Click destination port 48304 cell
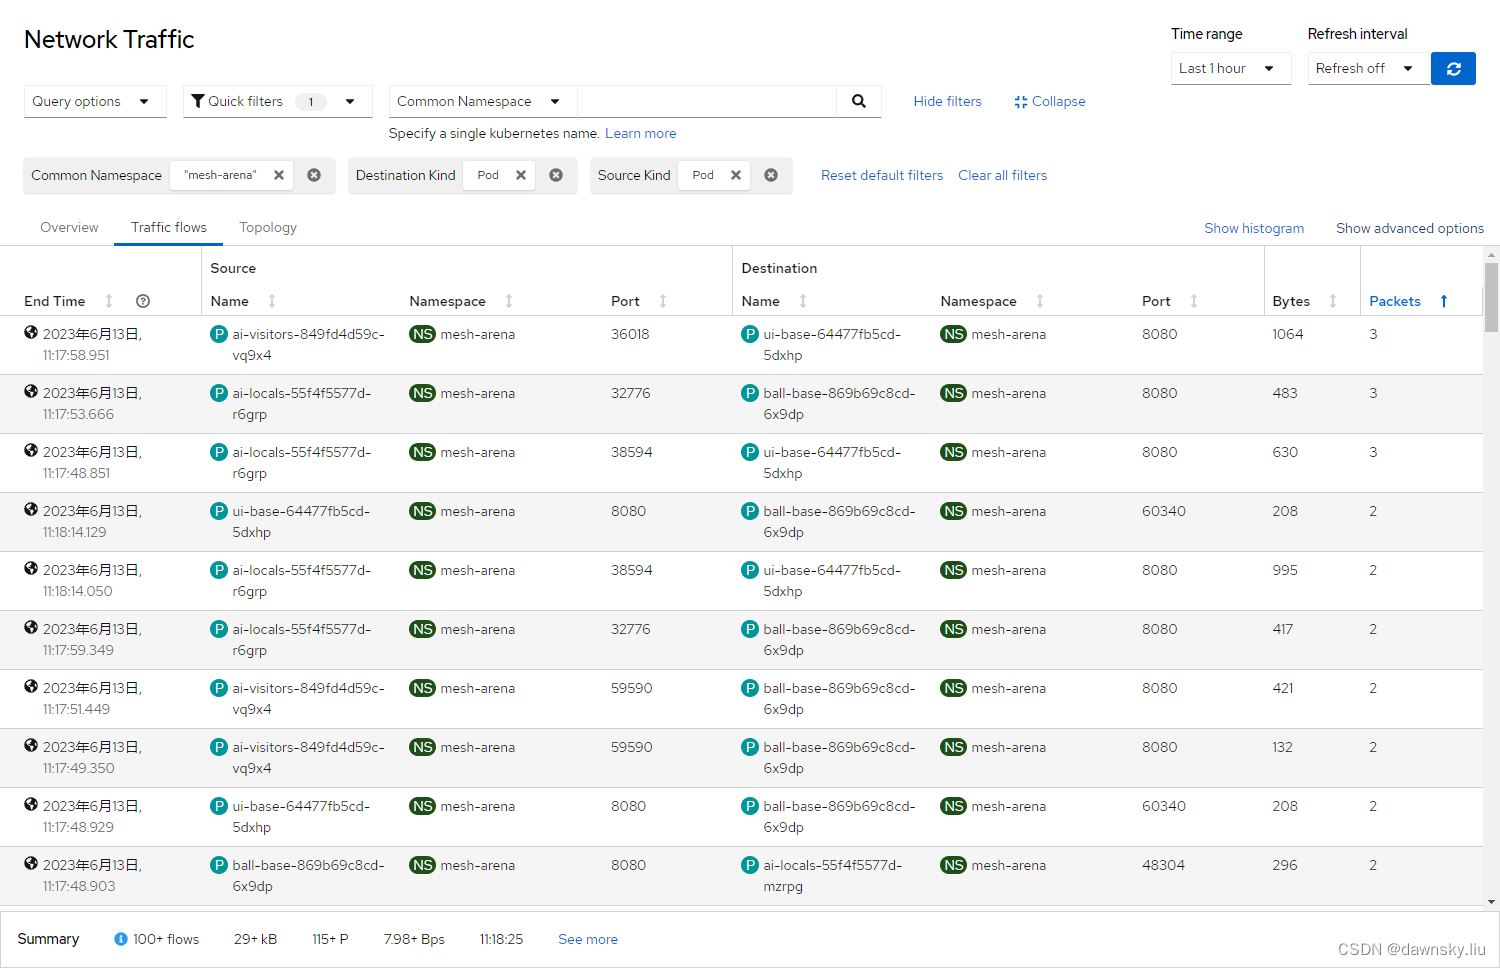The width and height of the screenshot is (1500, 968). point(1163,865)
